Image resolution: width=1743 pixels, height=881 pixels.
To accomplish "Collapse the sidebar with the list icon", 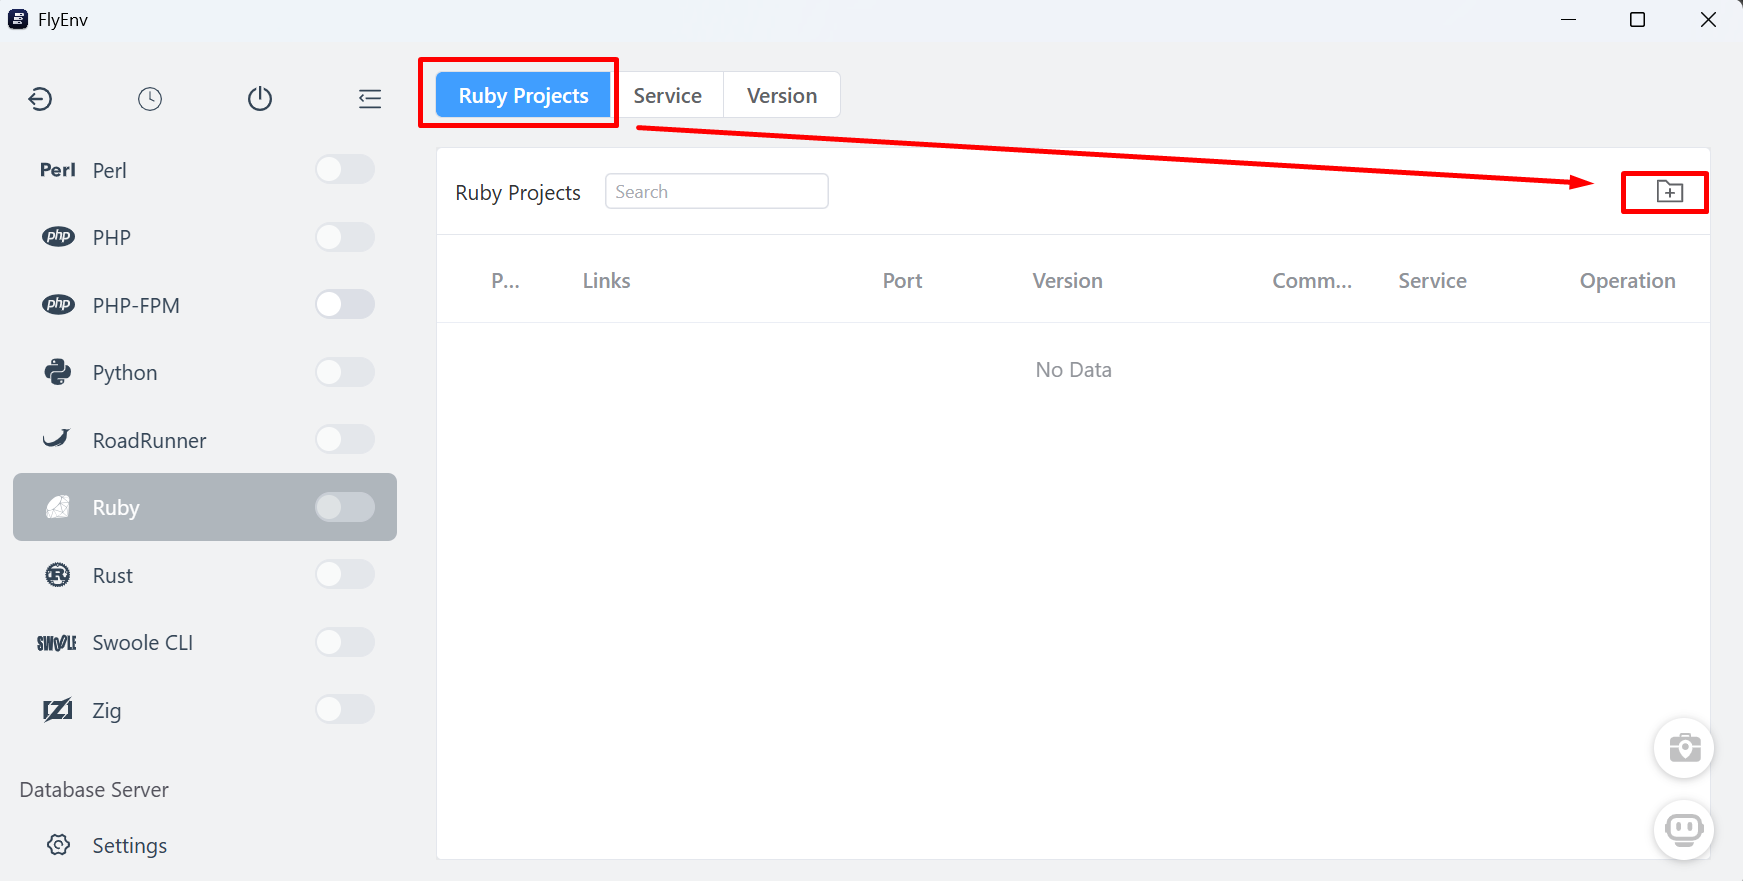I will 370,98.
